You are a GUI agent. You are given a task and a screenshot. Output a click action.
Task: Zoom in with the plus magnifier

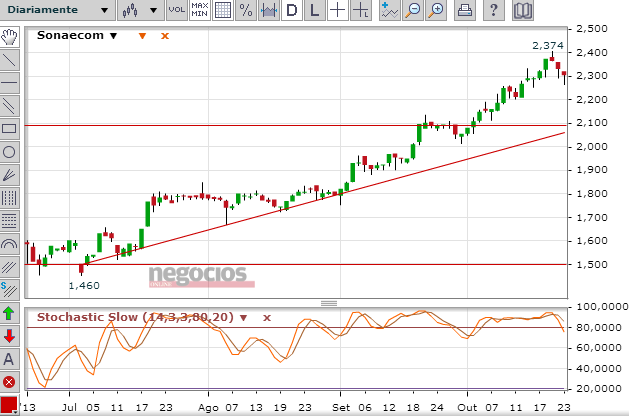436,10
